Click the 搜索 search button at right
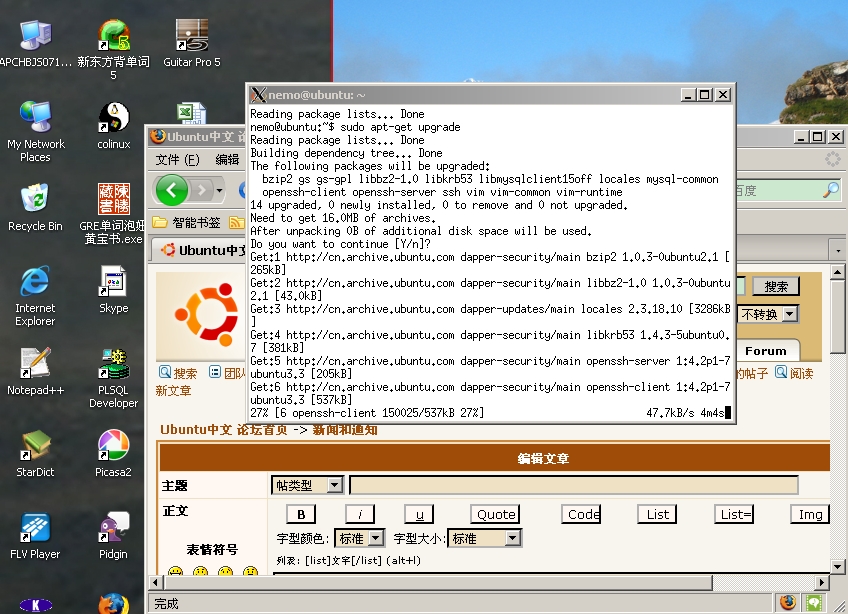Viewport: 848px width, 614px height. pyautogui.click(x=776, y=286)
